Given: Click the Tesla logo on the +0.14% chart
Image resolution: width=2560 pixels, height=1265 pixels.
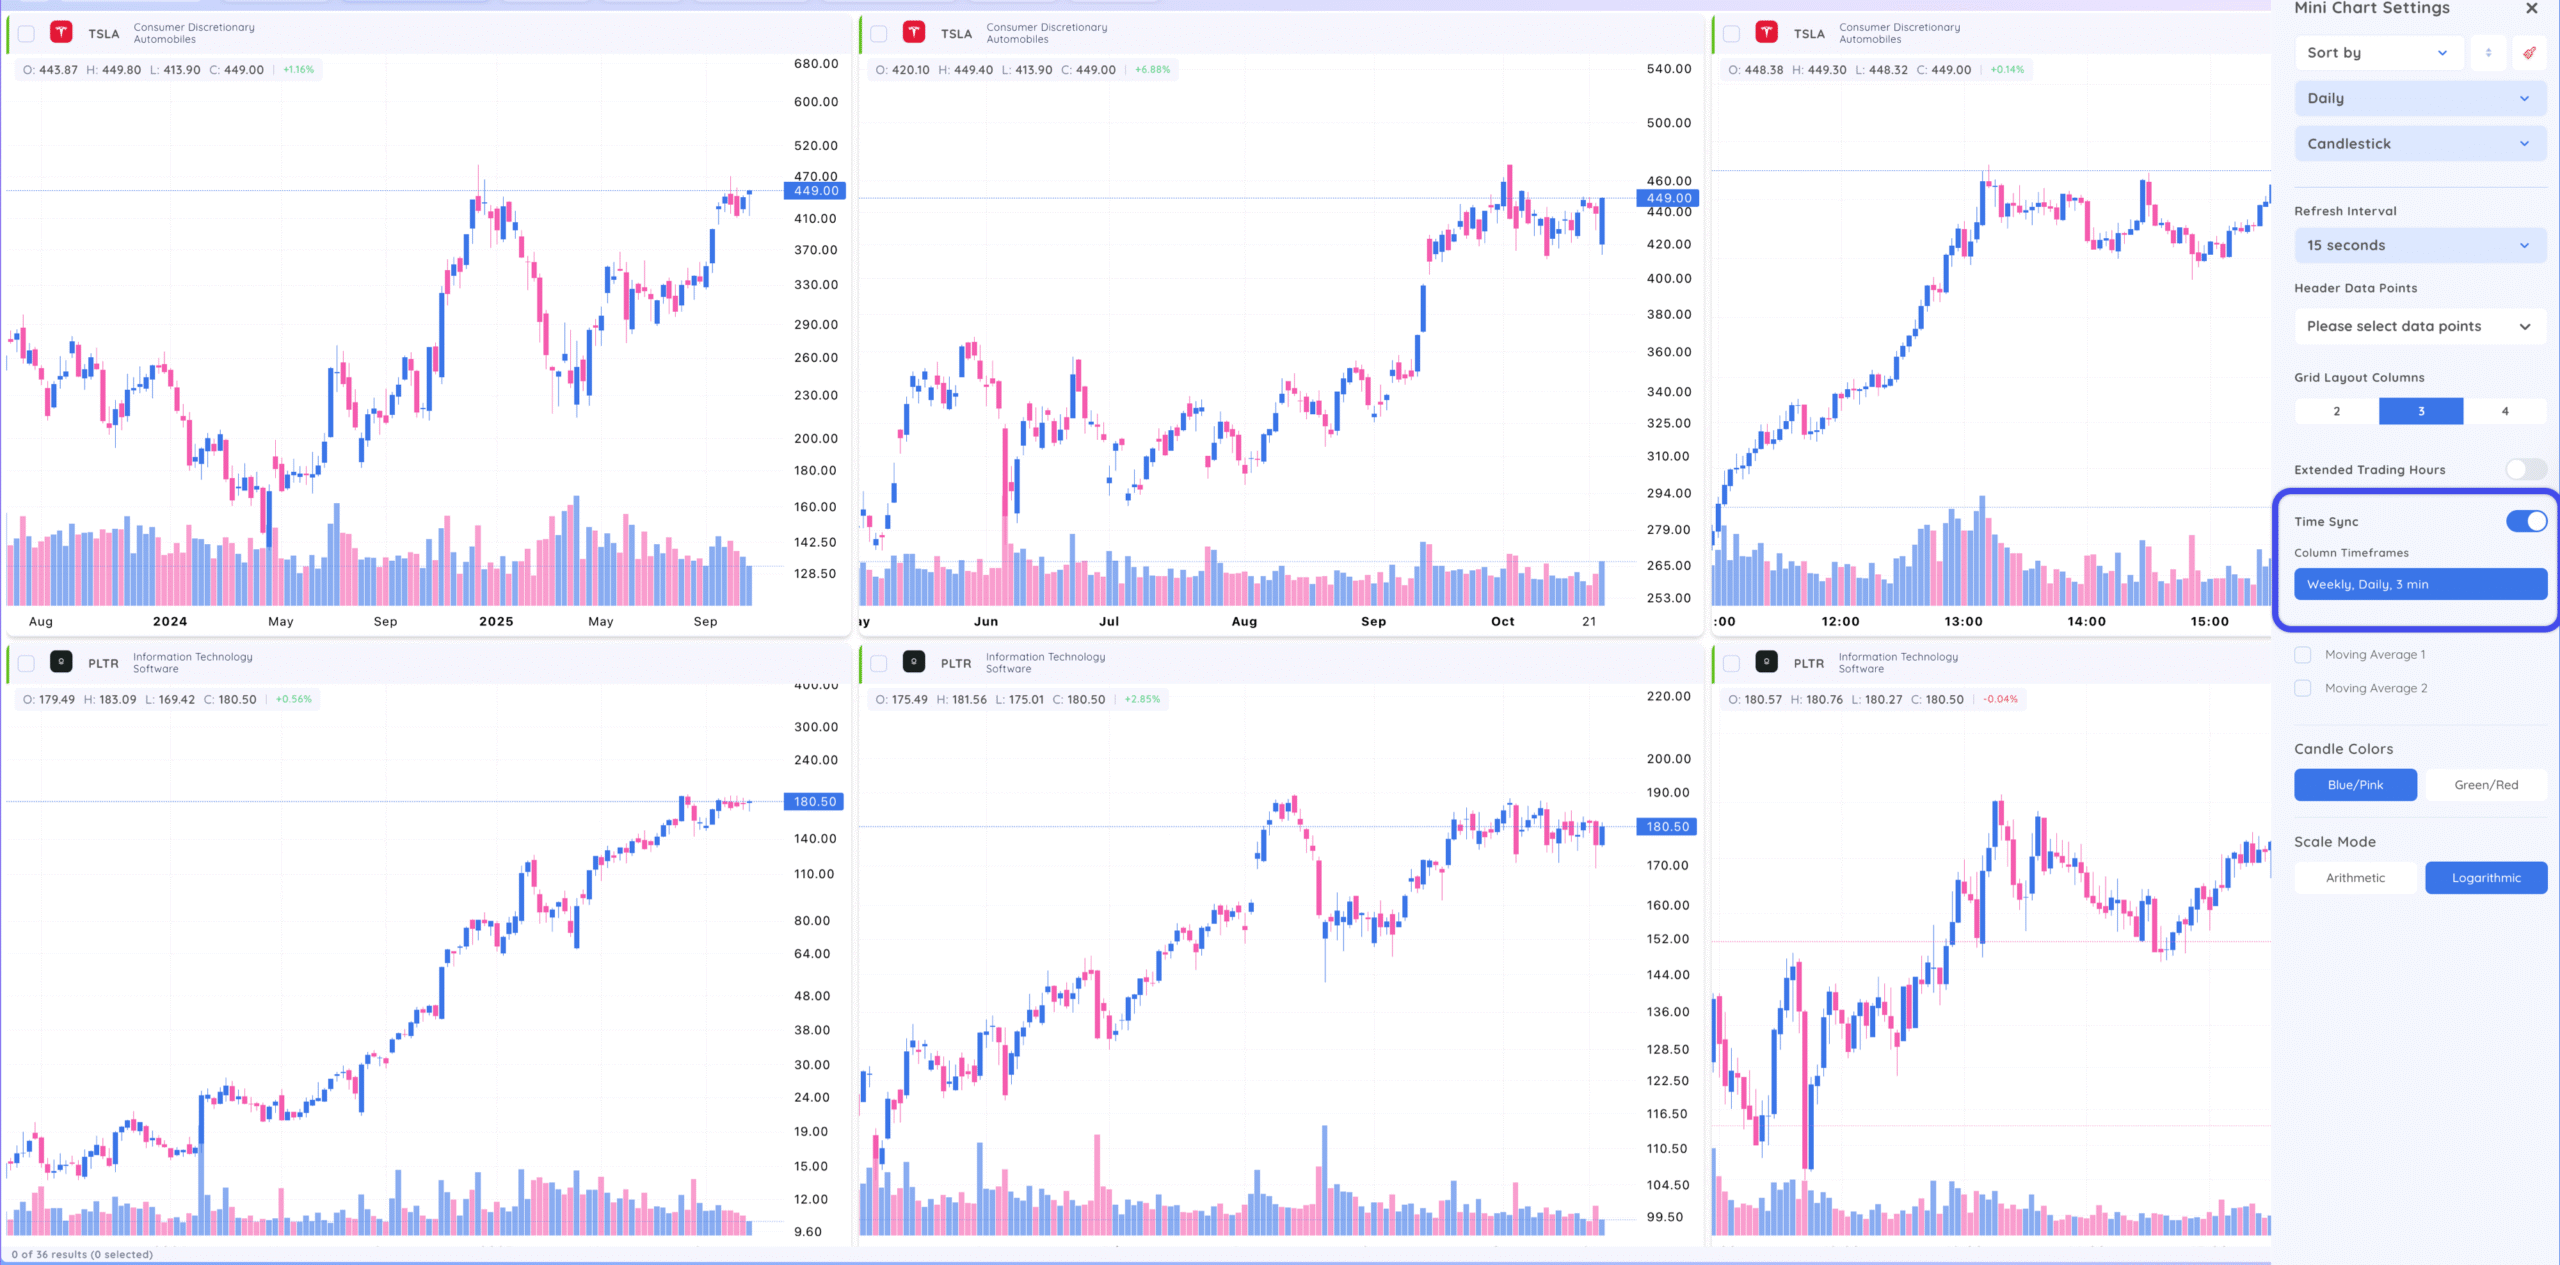Looking at the screenshot, I should 1767,33.
